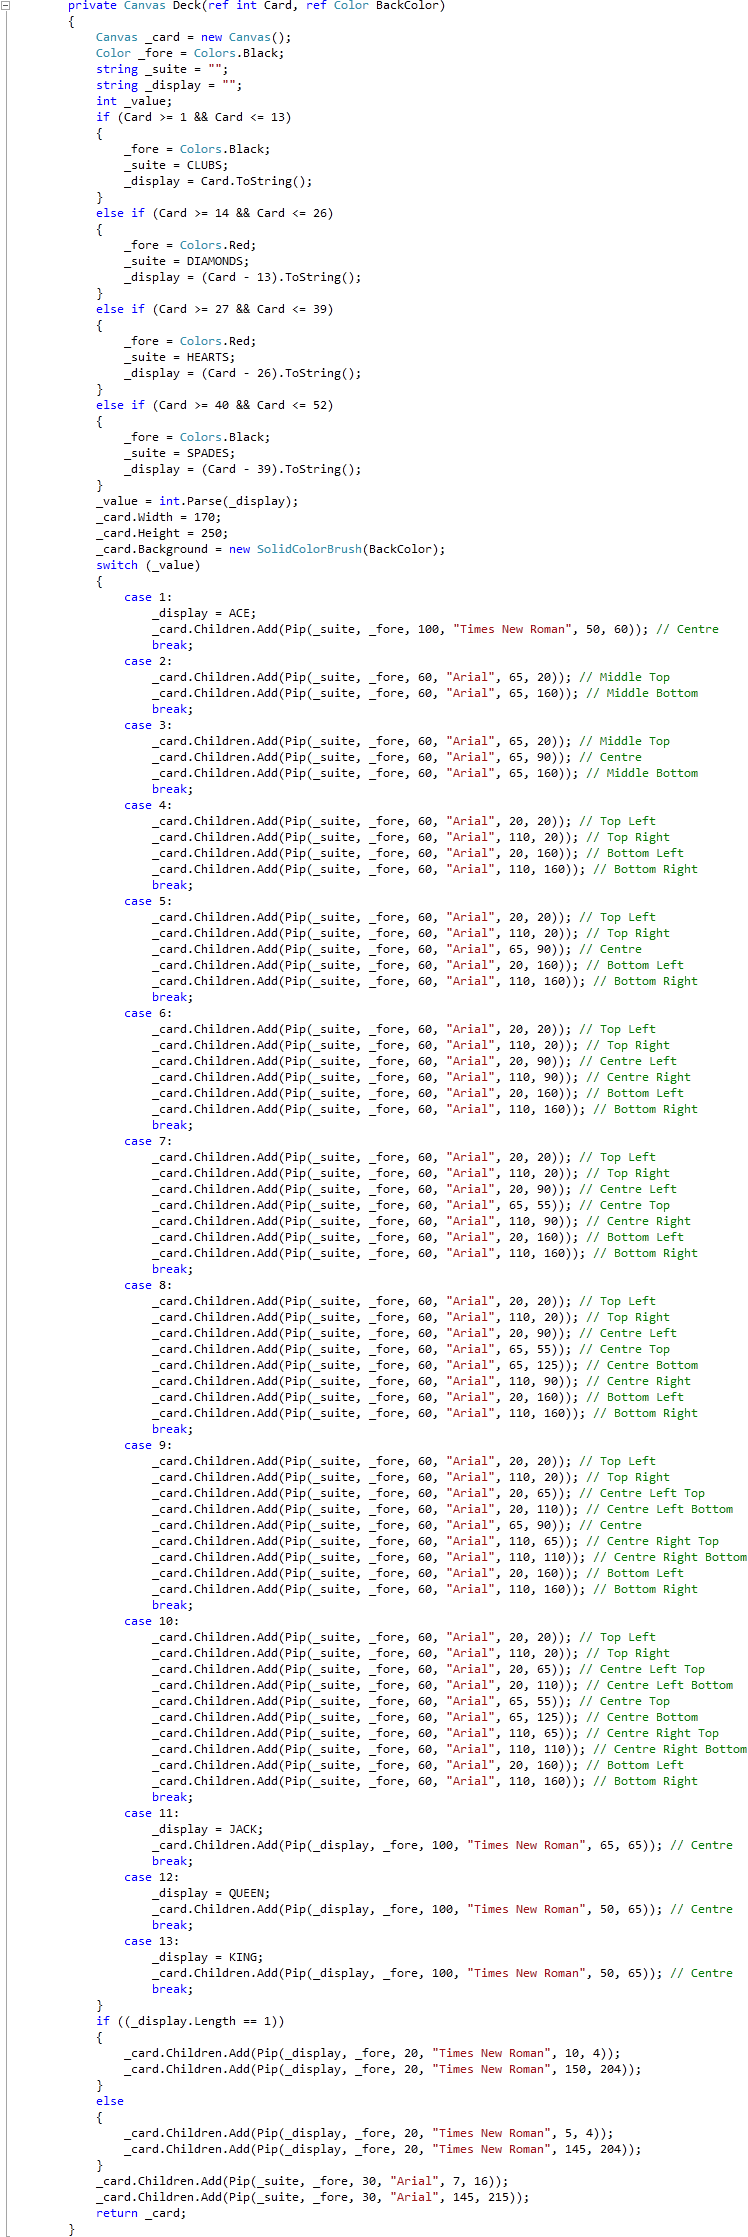Click the 'int _value;' declaration

point(134,101)
